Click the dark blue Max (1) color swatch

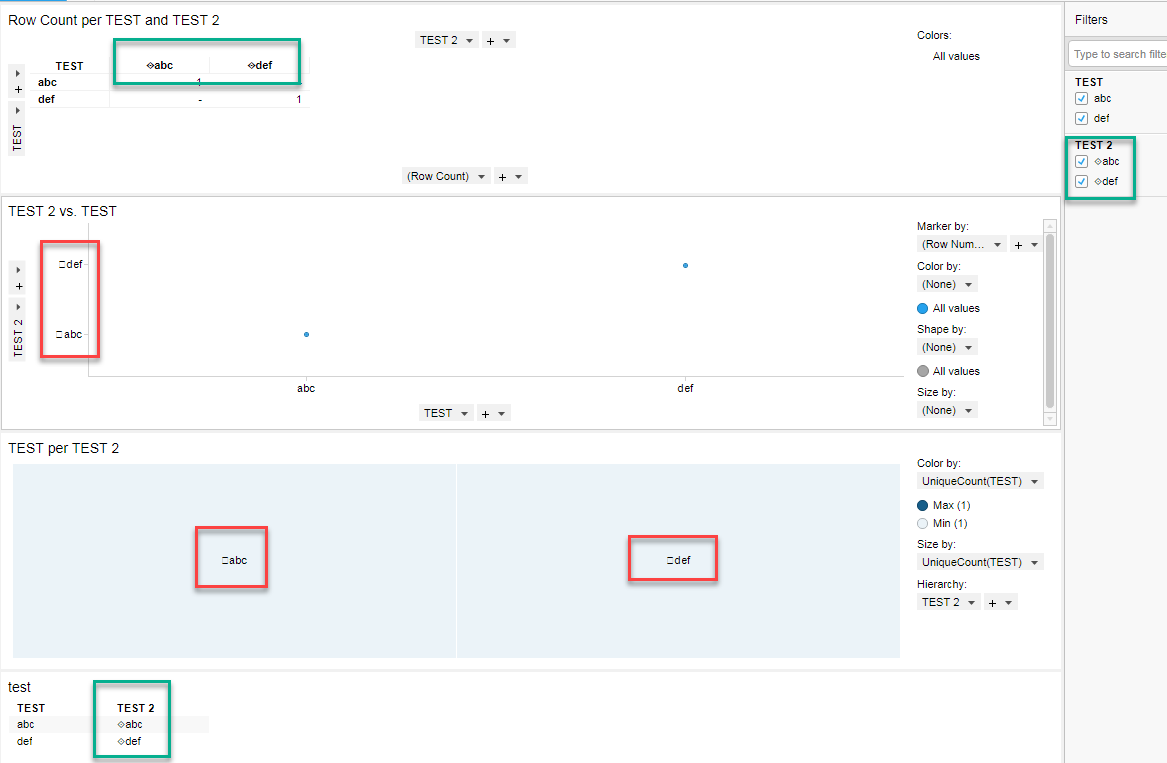923,506
